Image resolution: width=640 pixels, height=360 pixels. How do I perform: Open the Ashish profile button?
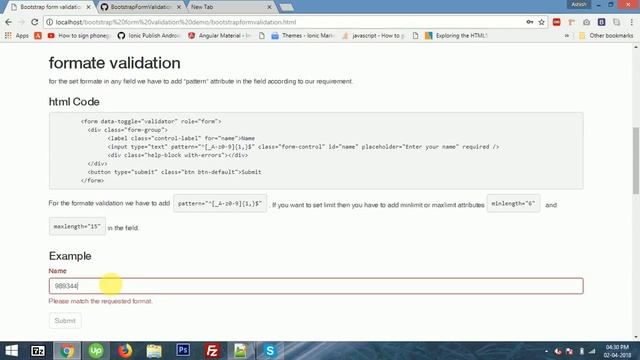pos(579,4)
